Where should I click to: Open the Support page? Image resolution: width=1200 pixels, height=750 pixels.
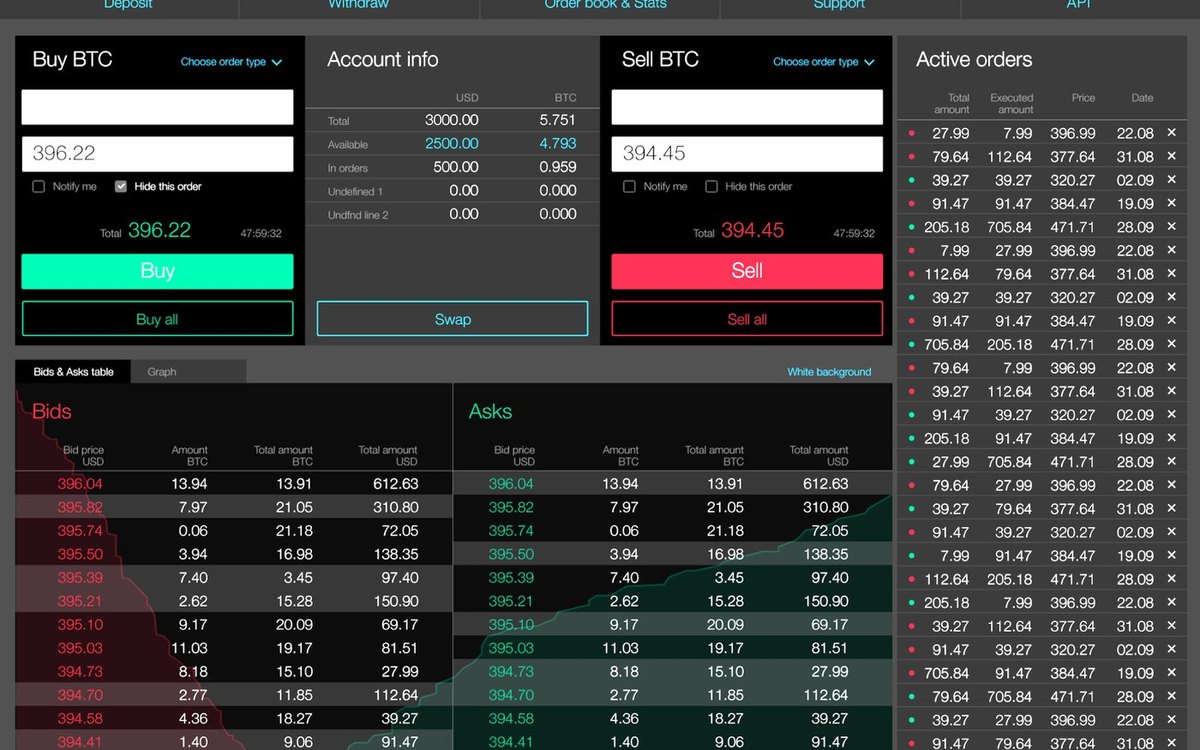[839, 5]
